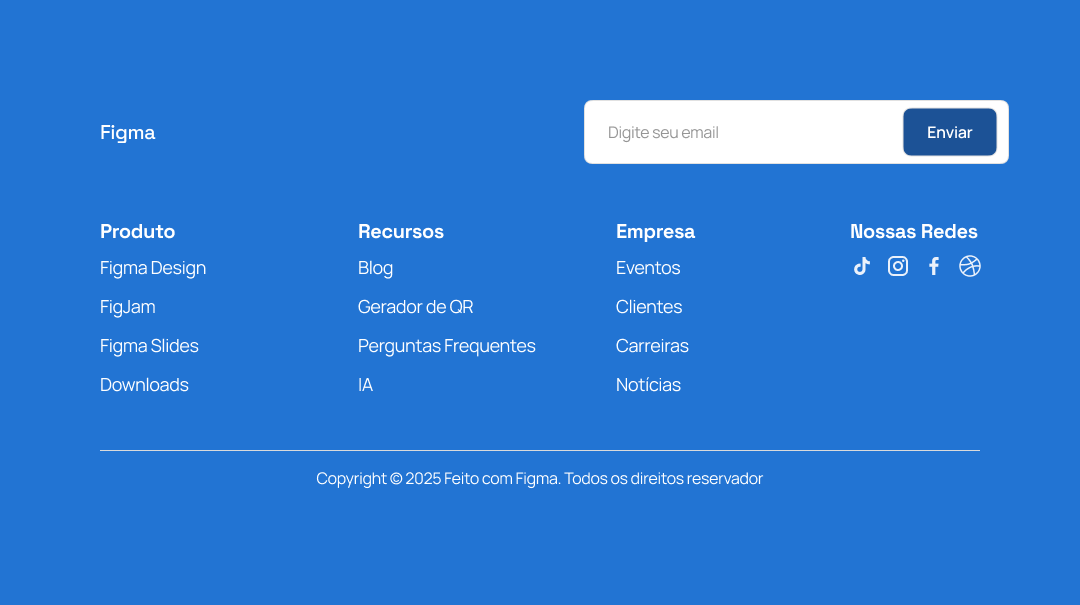The image size is (1080, 605).
Task: Open the Eventos link
Action: [647, 267]
